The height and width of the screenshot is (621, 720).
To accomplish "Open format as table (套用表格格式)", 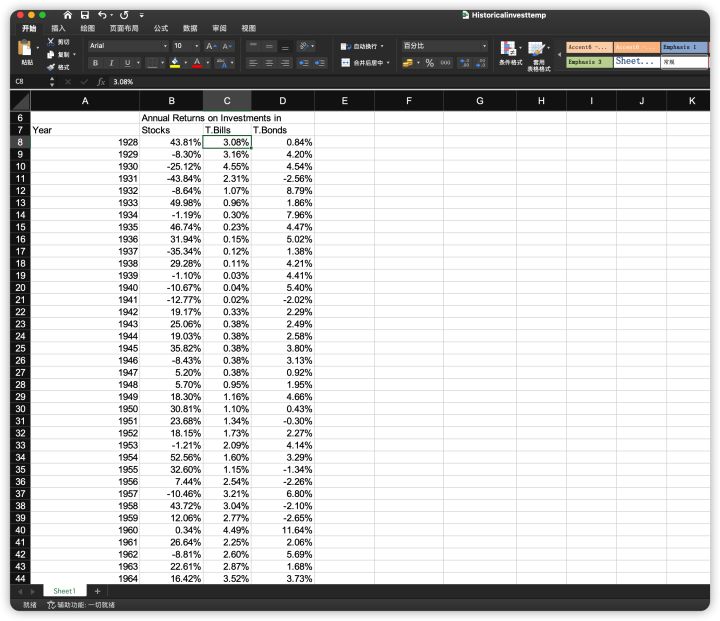I will coord(538,56).
